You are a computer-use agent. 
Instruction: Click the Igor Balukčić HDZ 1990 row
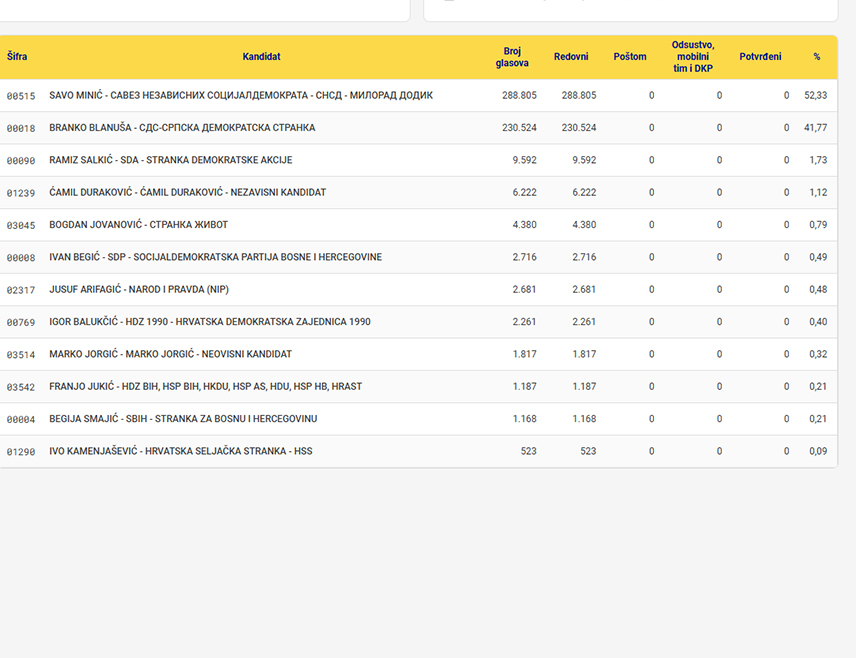pos(418,322)
